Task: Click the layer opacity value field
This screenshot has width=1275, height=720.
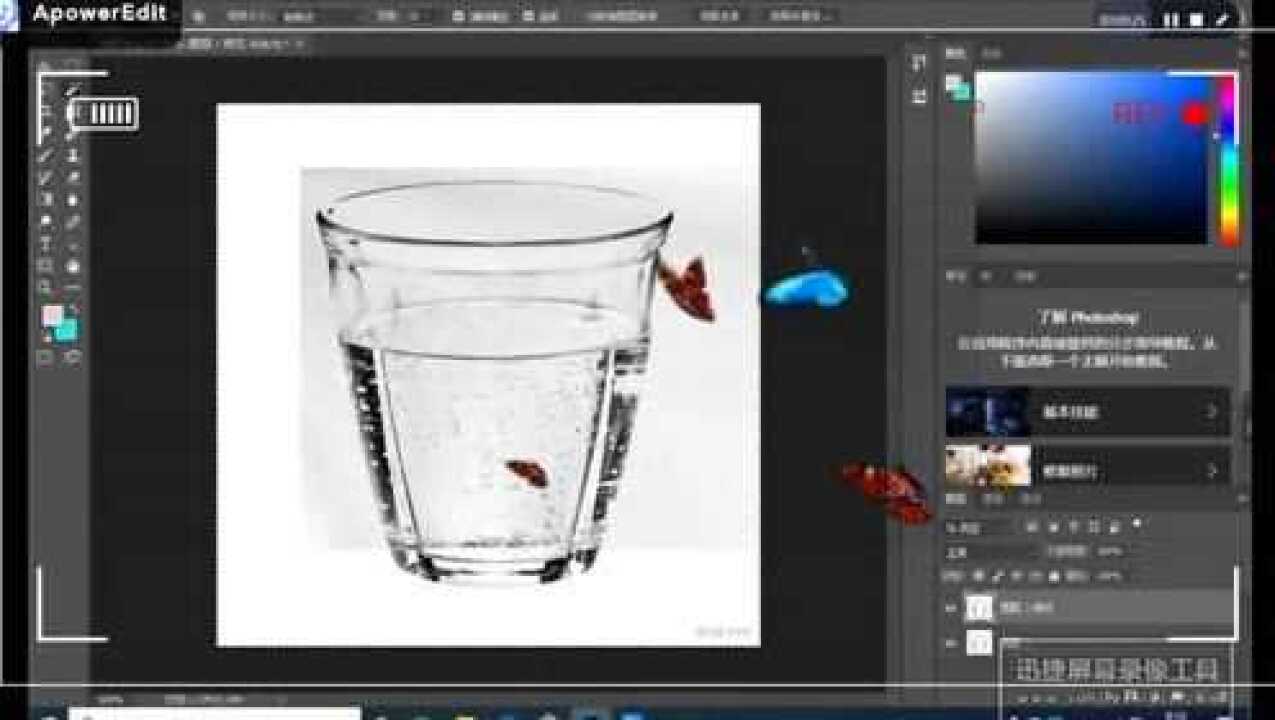Action: [x=1108, y=552]
